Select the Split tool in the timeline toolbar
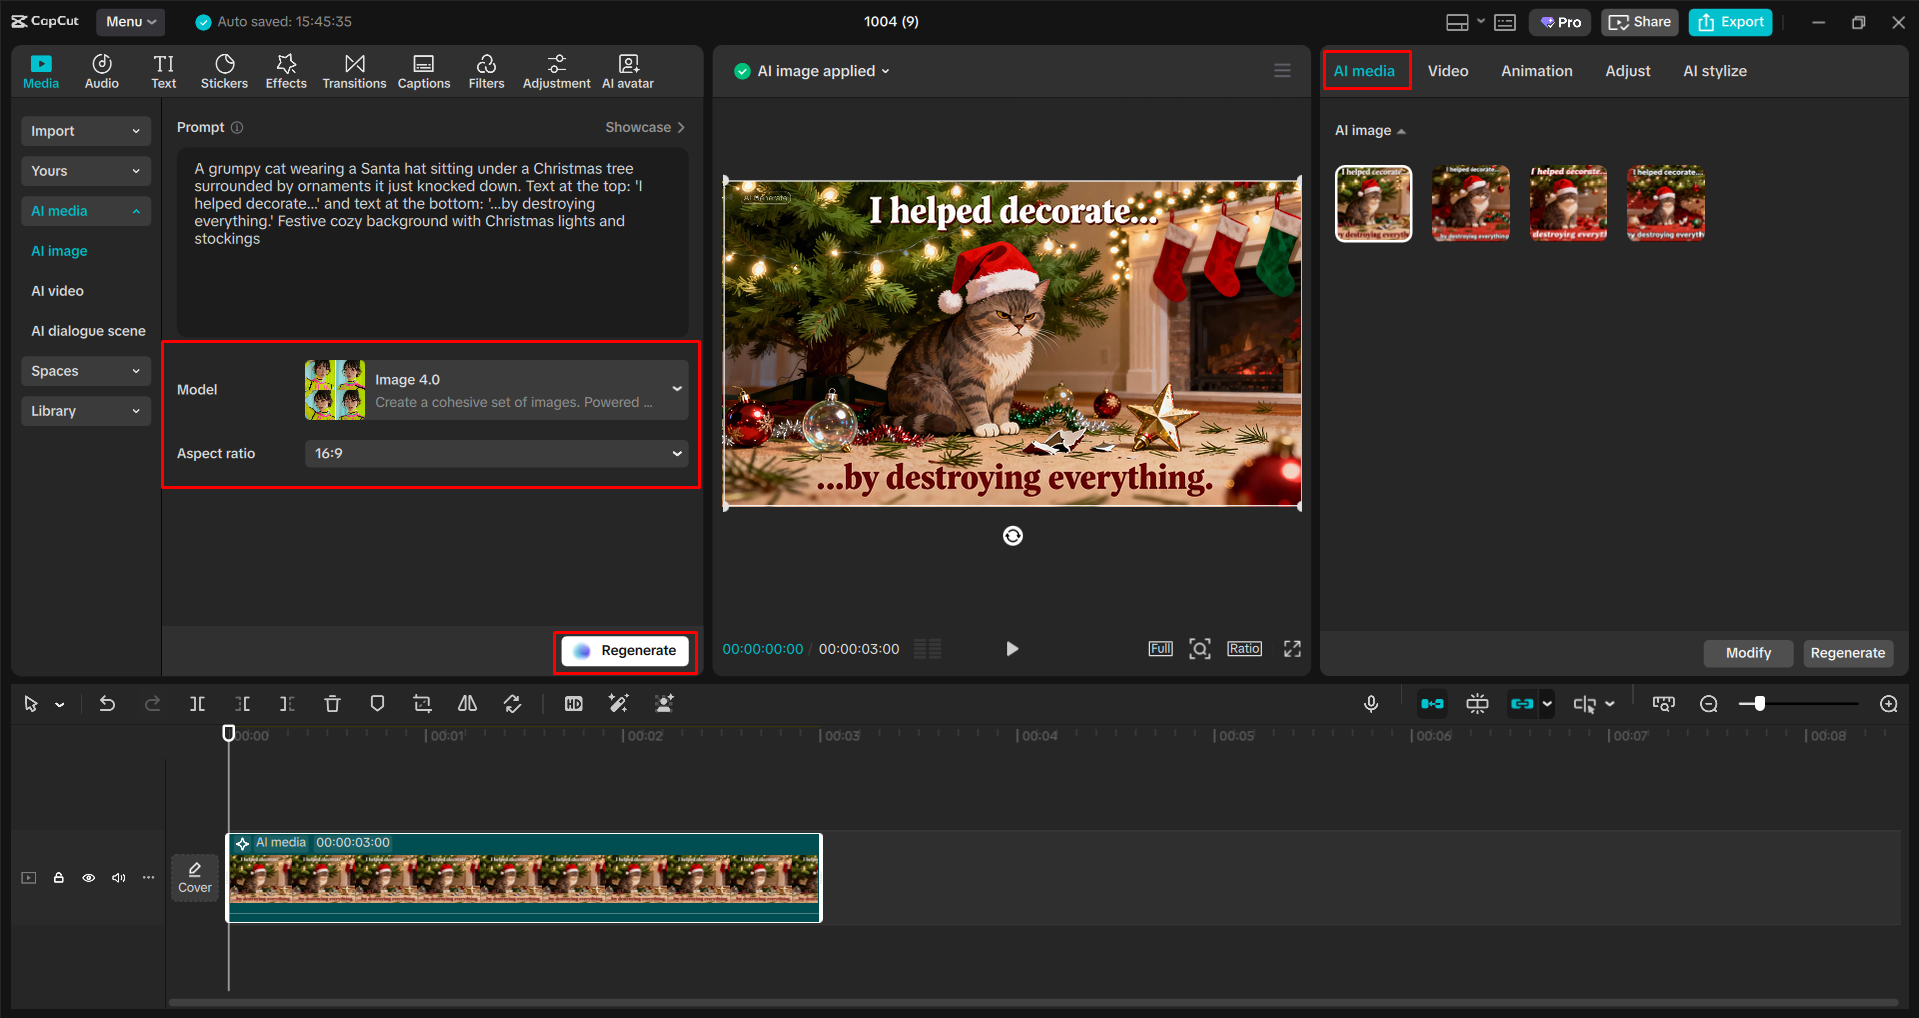Screen dimensions: 1919x1018 (197, 703)
